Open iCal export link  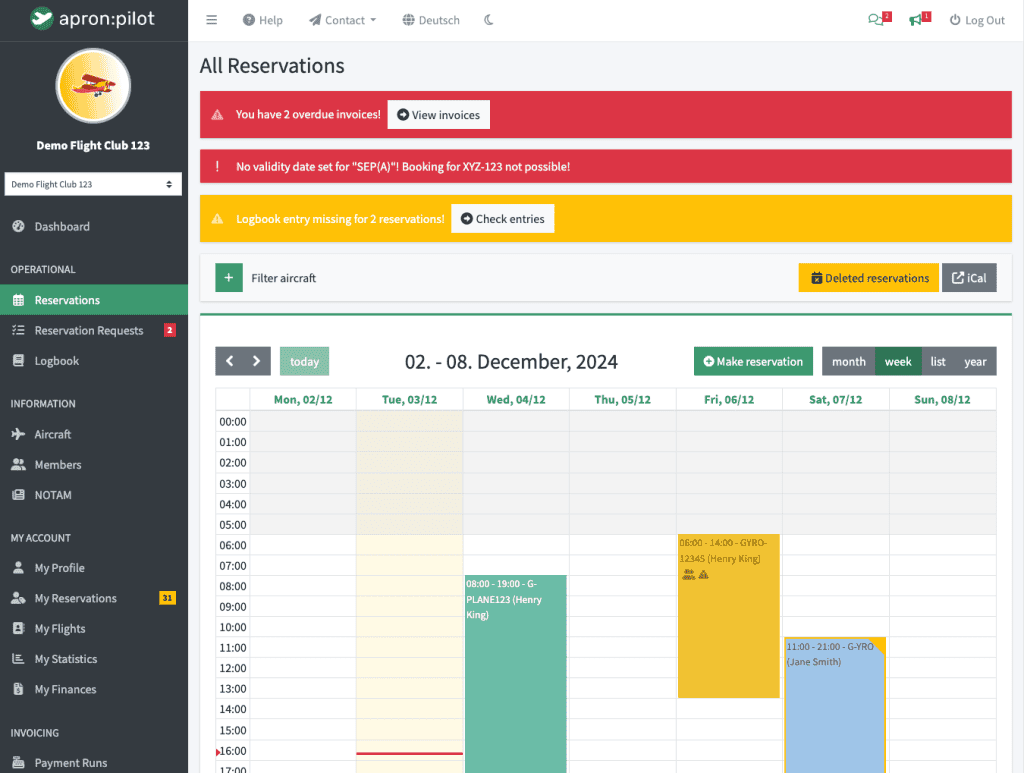pos(969,278)
